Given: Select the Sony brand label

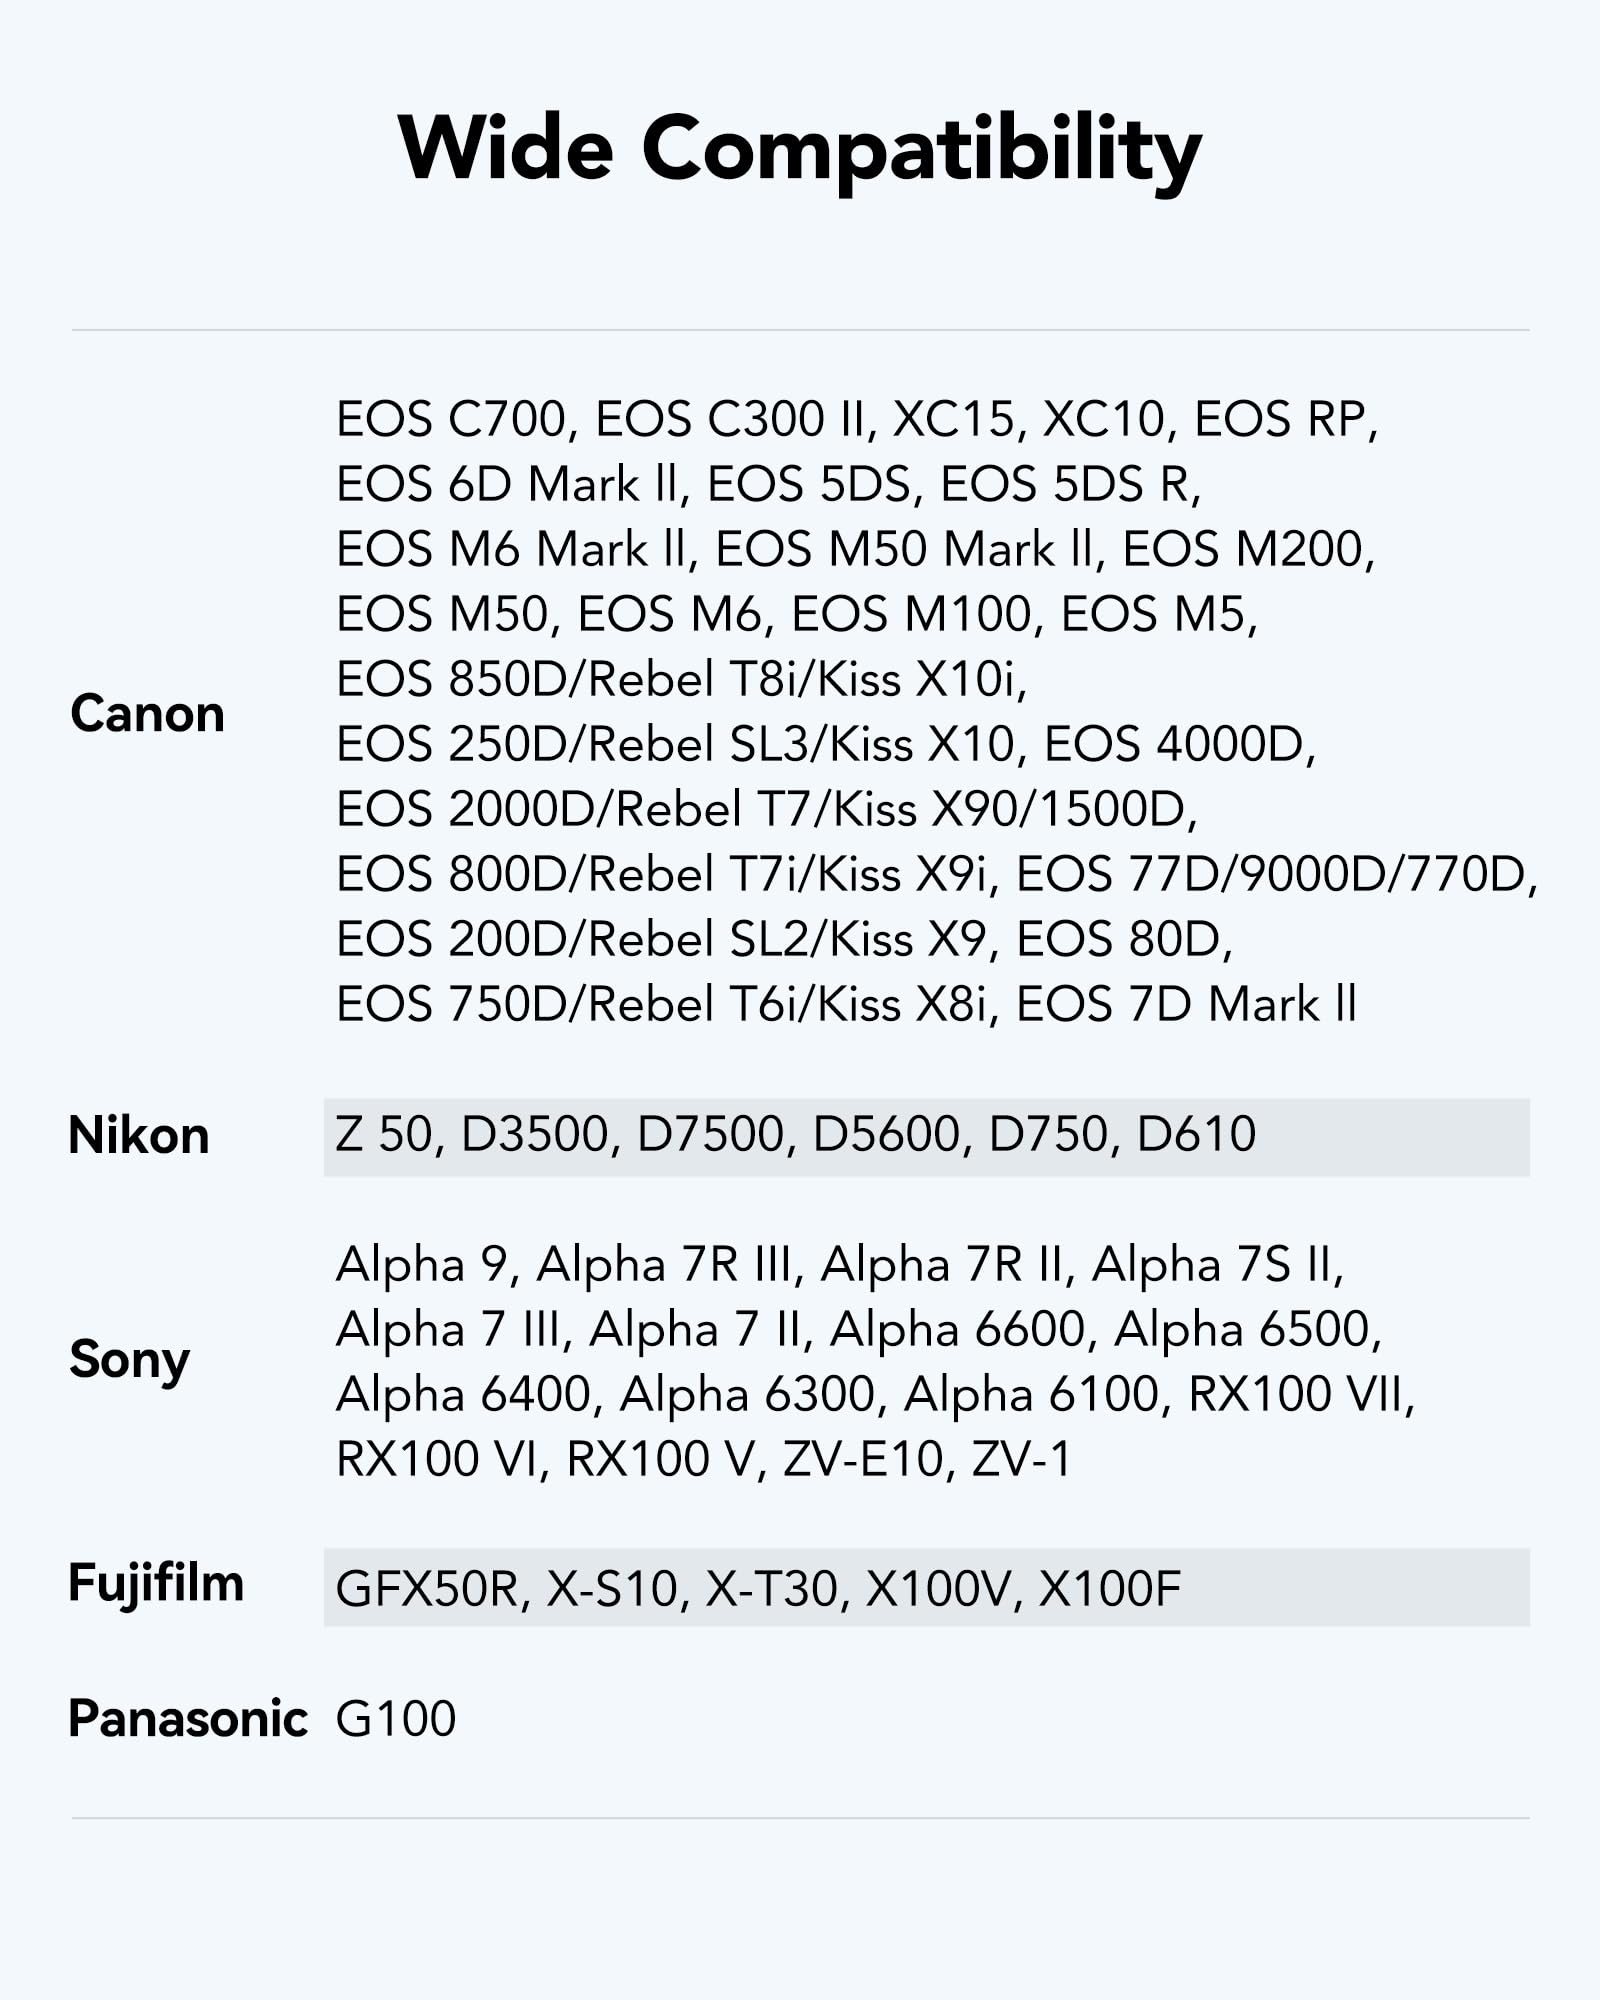Looking at the screenshot, I should [130, 1361].
